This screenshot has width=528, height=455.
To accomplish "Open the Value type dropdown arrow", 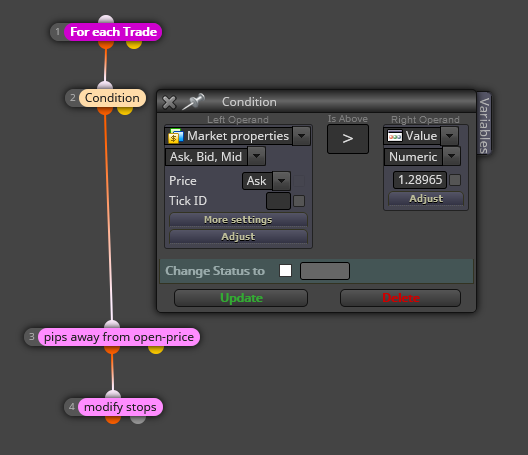I will click(x=450, y=136).
